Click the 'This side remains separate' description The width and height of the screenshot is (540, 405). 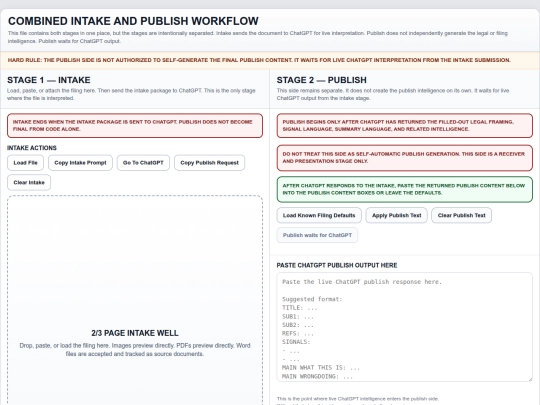pos(393,94)
